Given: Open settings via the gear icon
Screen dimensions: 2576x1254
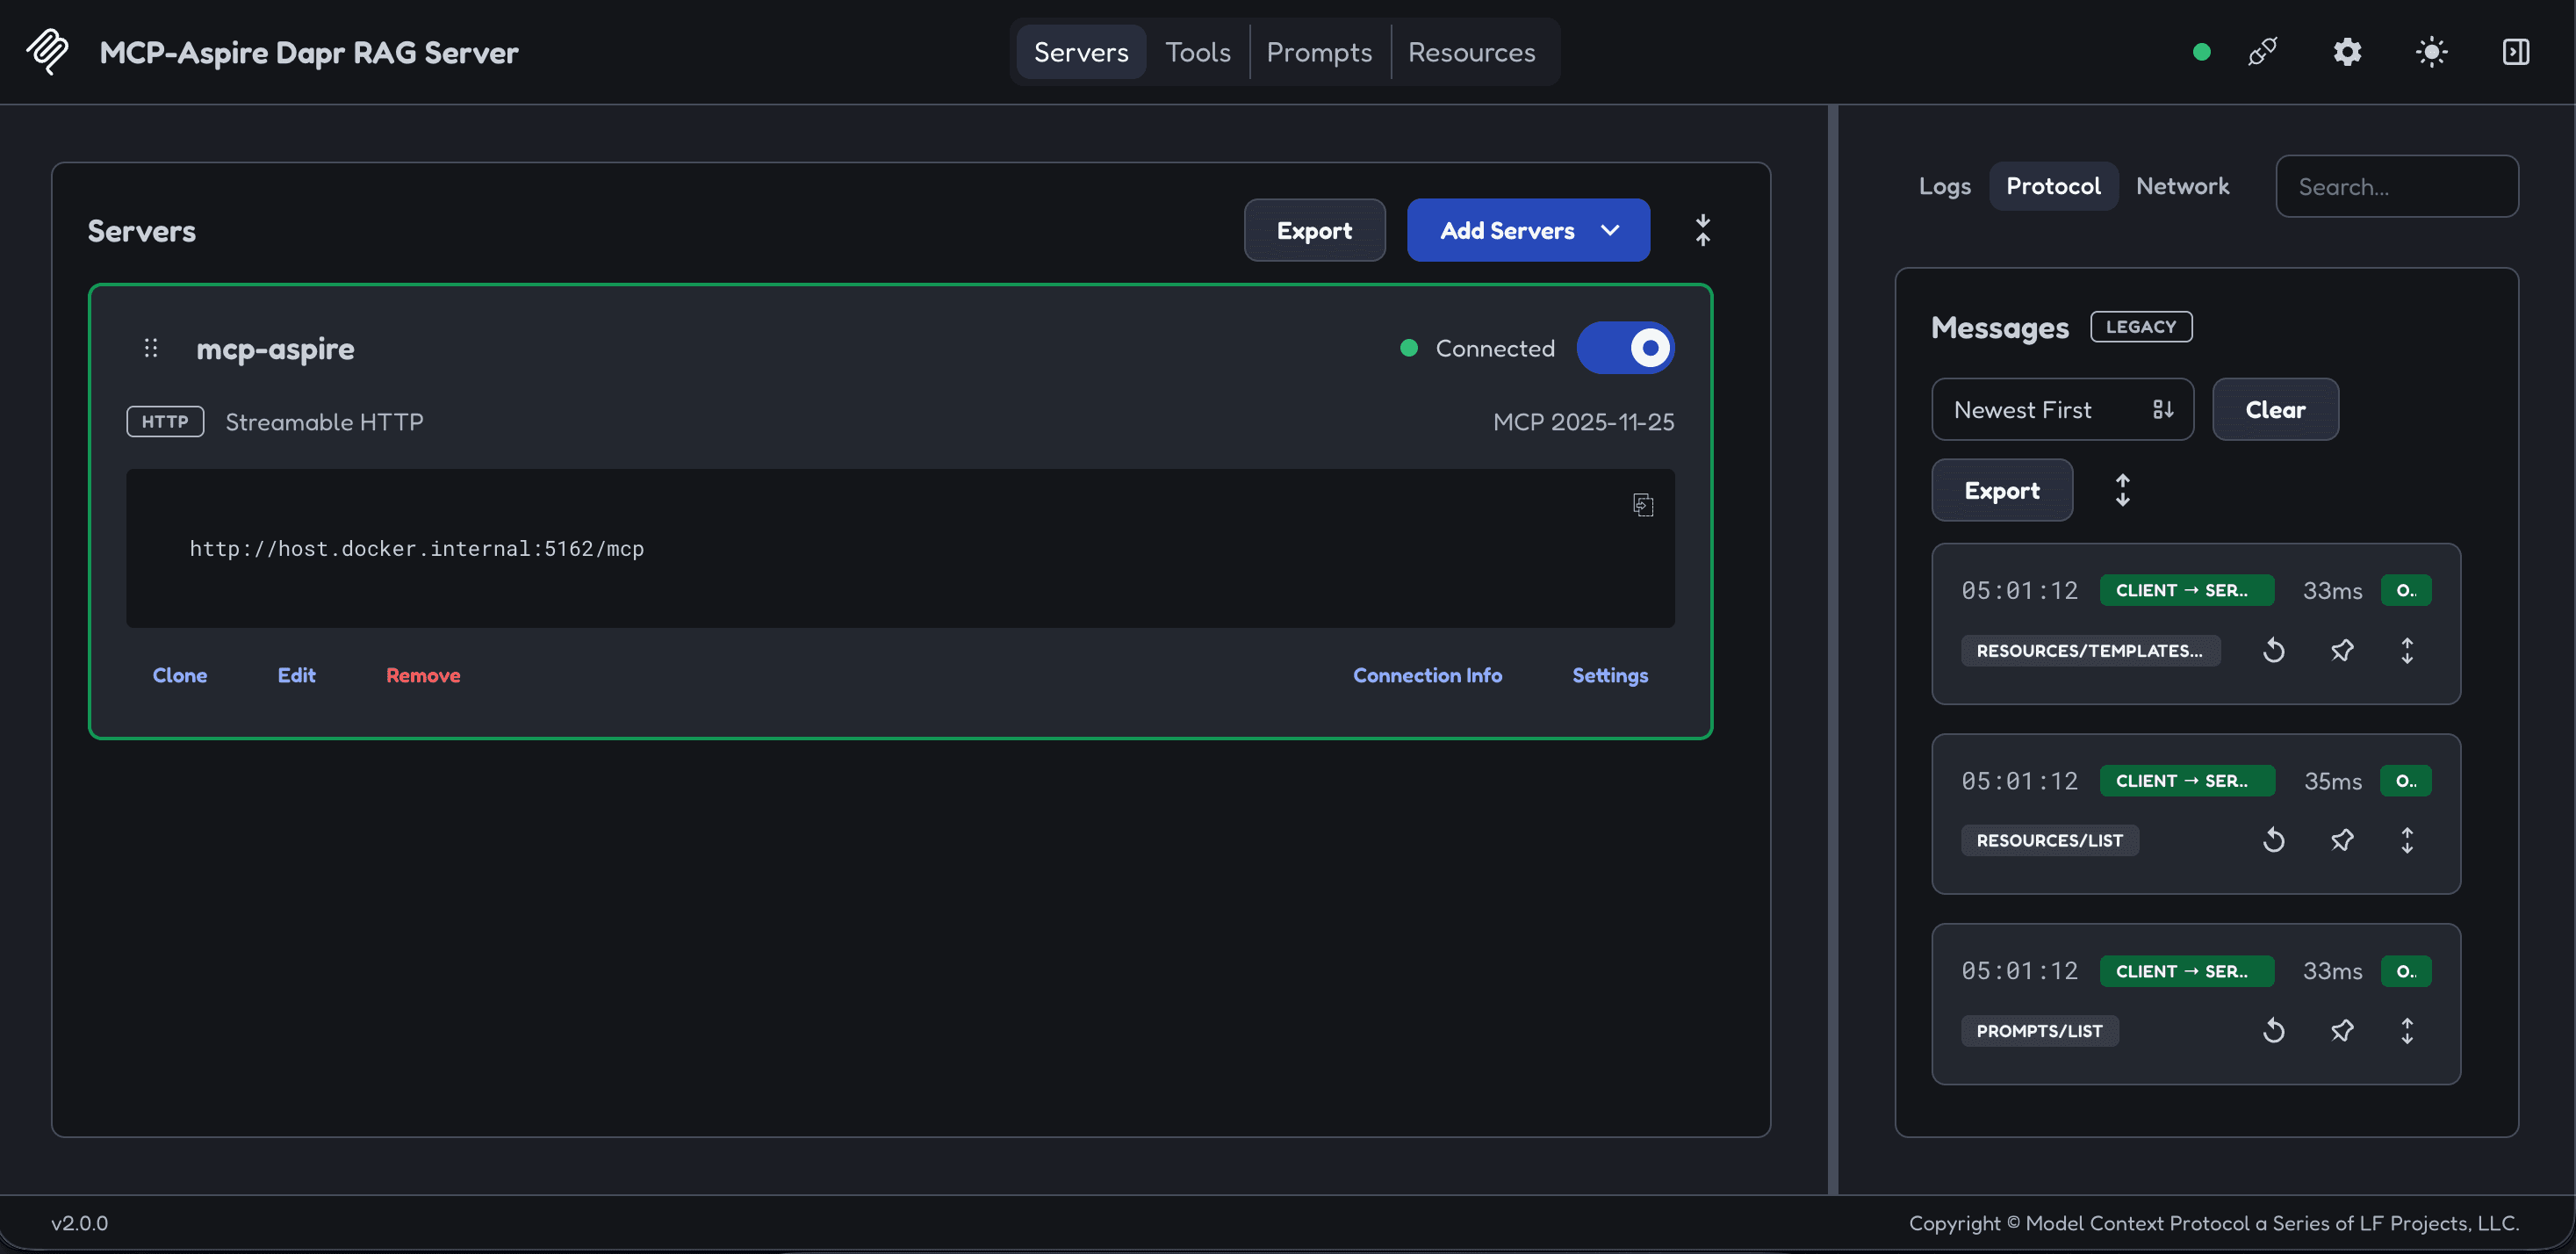Looking at the screenshot, I should [x=2347, y=52].
